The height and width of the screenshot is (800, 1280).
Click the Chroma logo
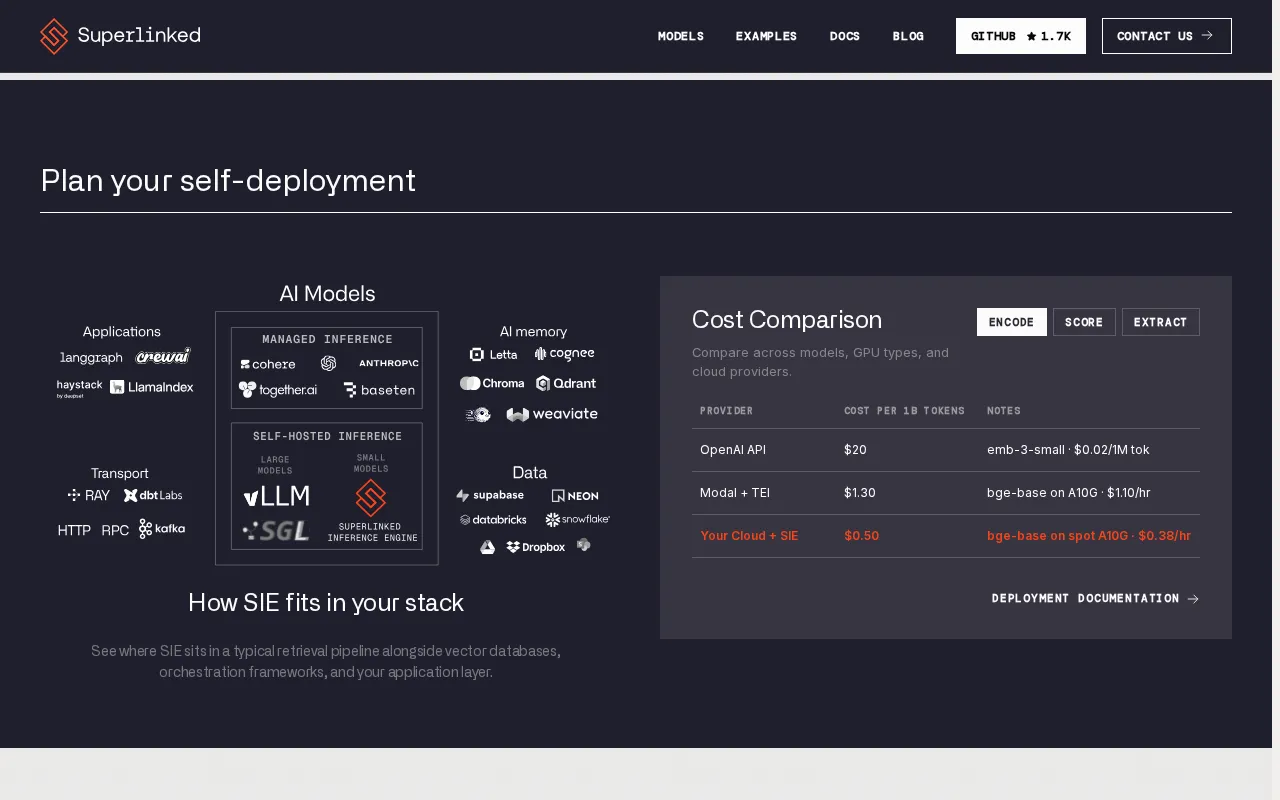(x=492, y=383)
